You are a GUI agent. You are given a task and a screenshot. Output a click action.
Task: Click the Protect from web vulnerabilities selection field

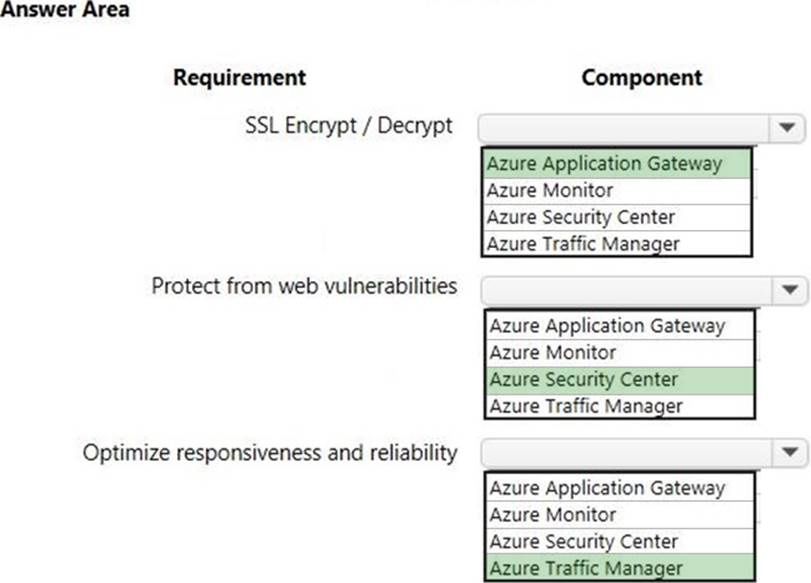click(626, 290)
